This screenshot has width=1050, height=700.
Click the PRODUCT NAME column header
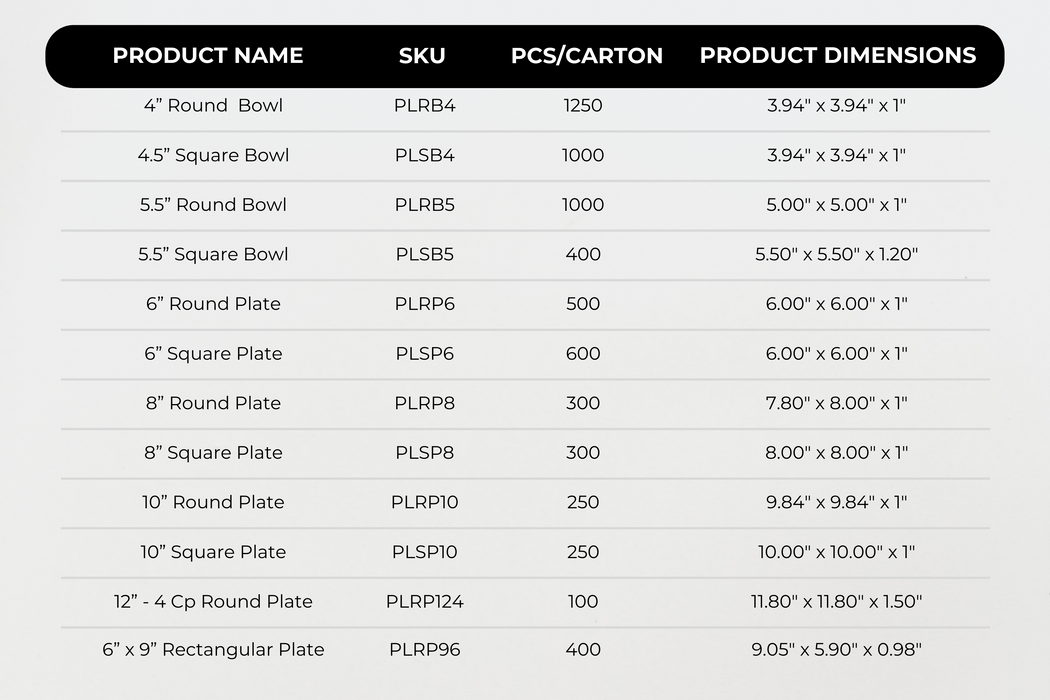click(x=208, y=56)
